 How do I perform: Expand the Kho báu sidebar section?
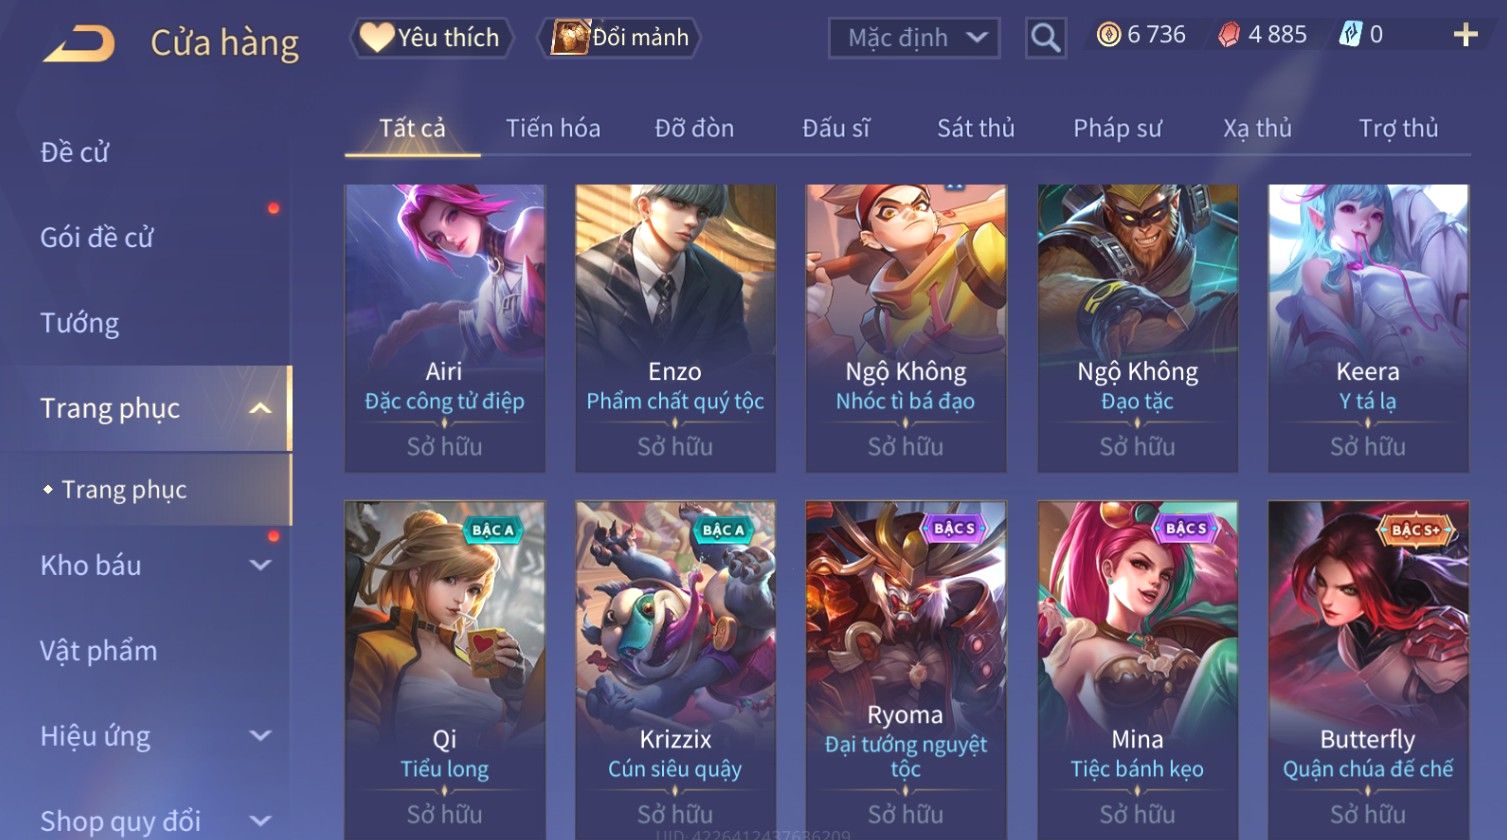point(260,565)
